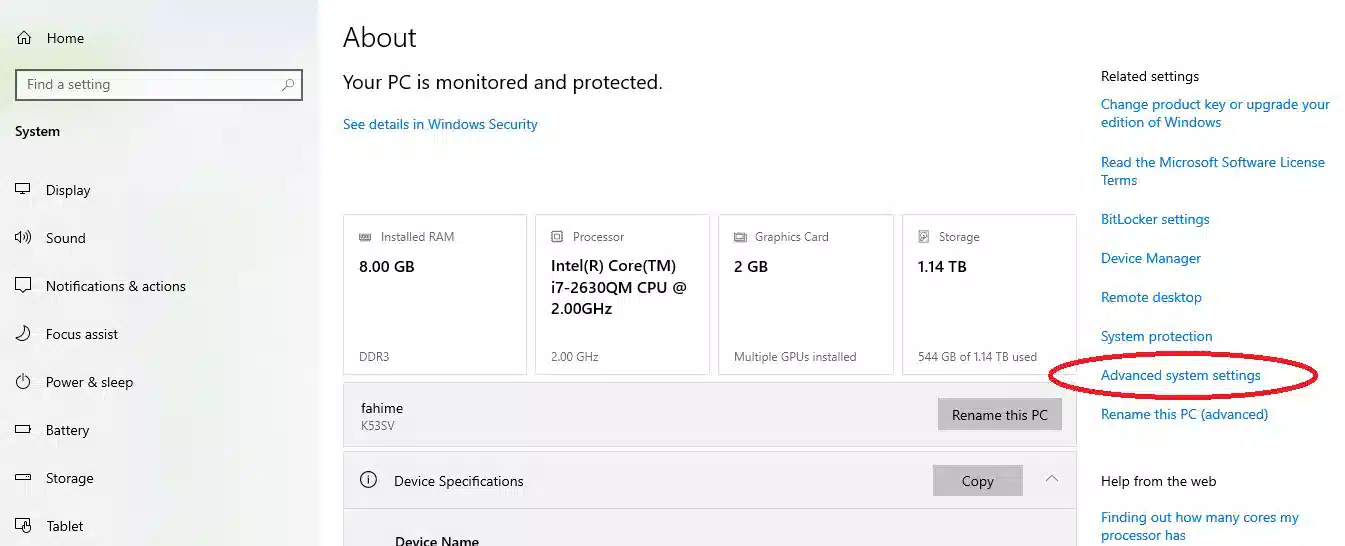Click the Power & sleep icon
The image size is (1345, 546).
click(24, 382)
